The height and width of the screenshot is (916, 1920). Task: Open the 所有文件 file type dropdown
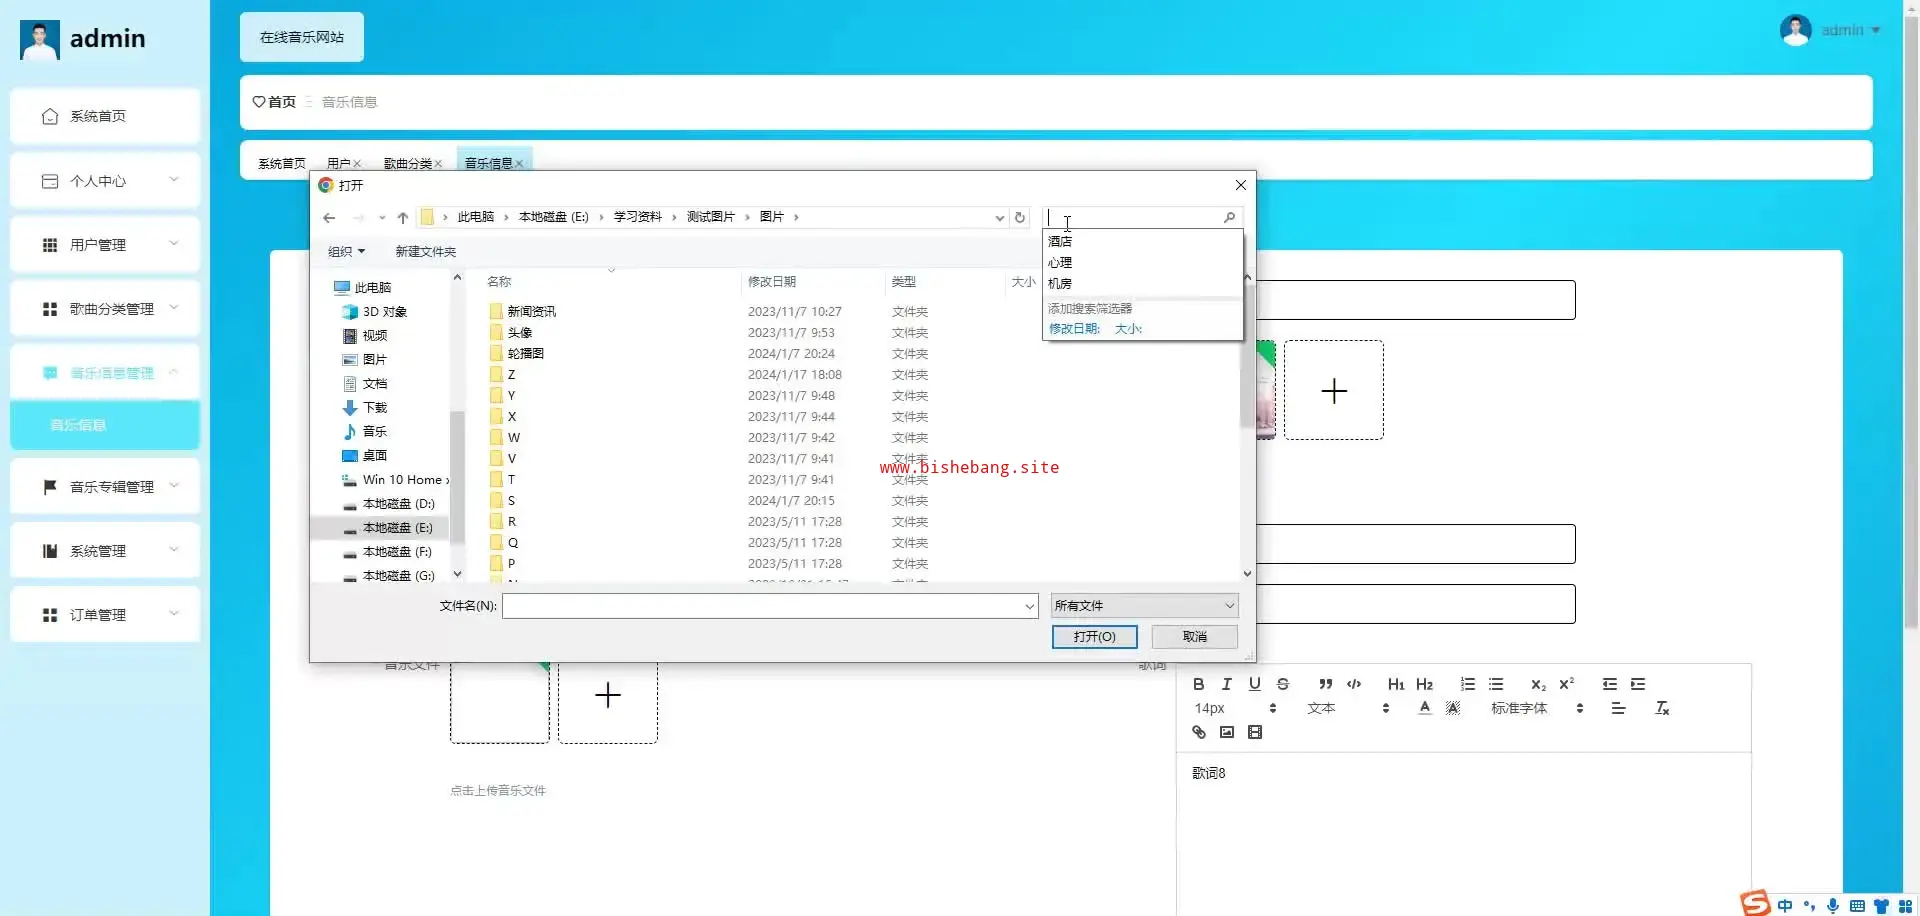tap(1144, 606)
